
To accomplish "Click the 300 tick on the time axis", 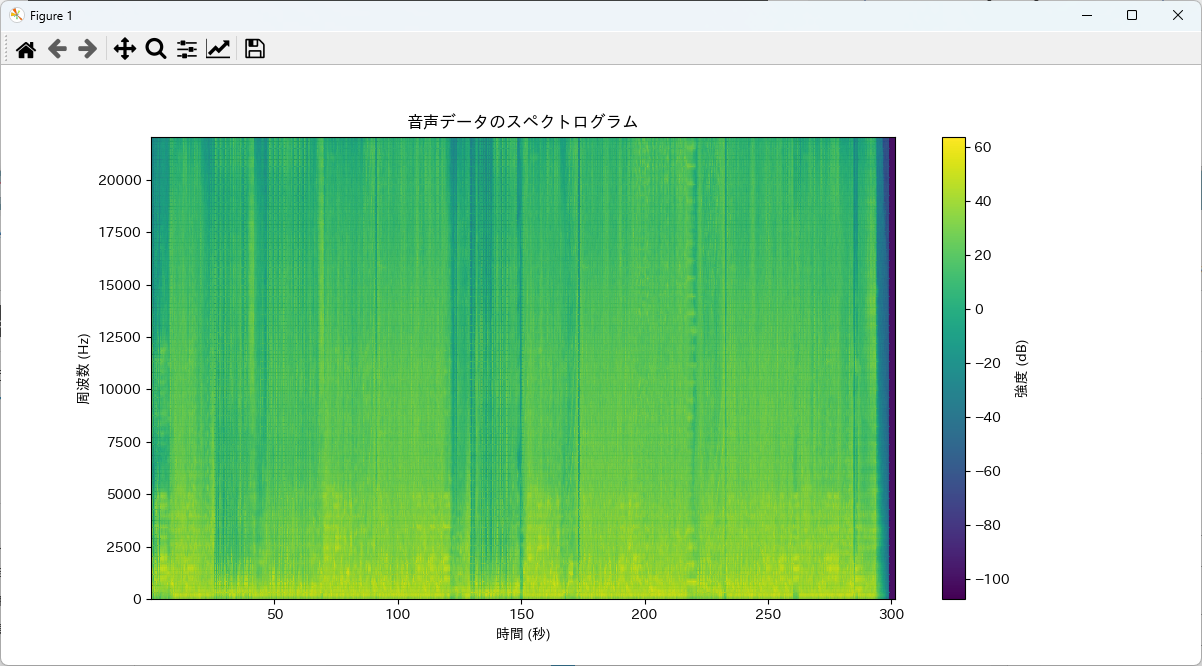I will 892,615.
